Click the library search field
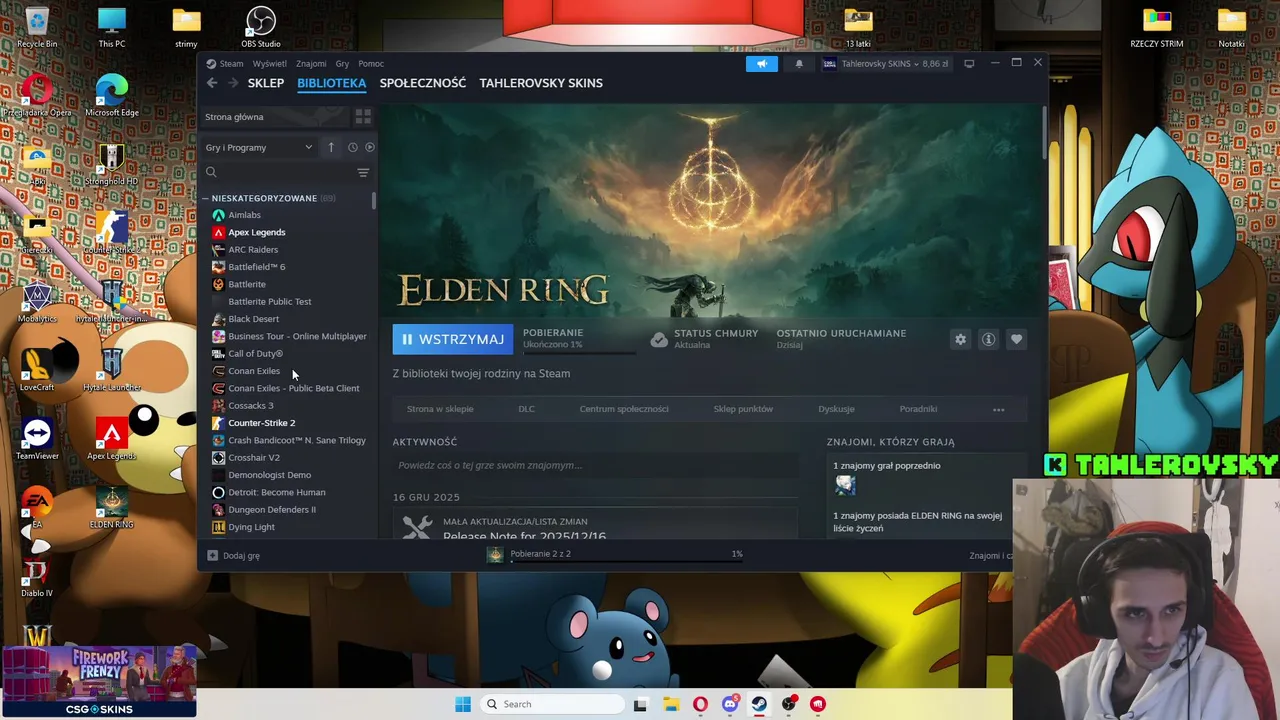The width and height of the screenshot is (1280, 720). (x=278, y=172)
